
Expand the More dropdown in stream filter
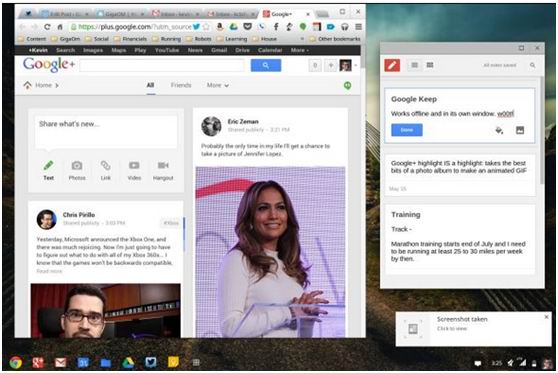pyautogui.click(x=218, y=85)
